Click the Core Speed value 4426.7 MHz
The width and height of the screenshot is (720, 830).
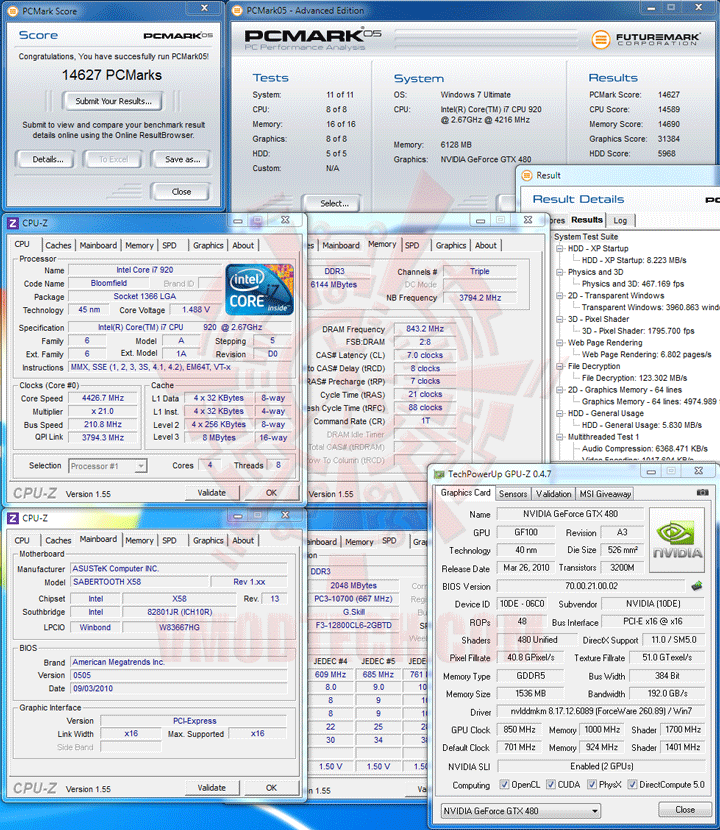tap(103, 398)
